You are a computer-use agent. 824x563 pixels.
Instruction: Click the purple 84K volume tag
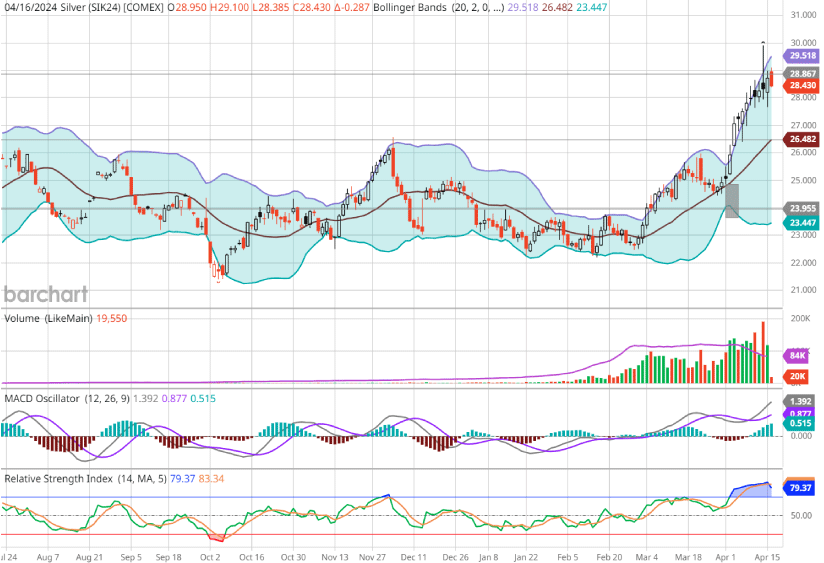tap(799, 355)
